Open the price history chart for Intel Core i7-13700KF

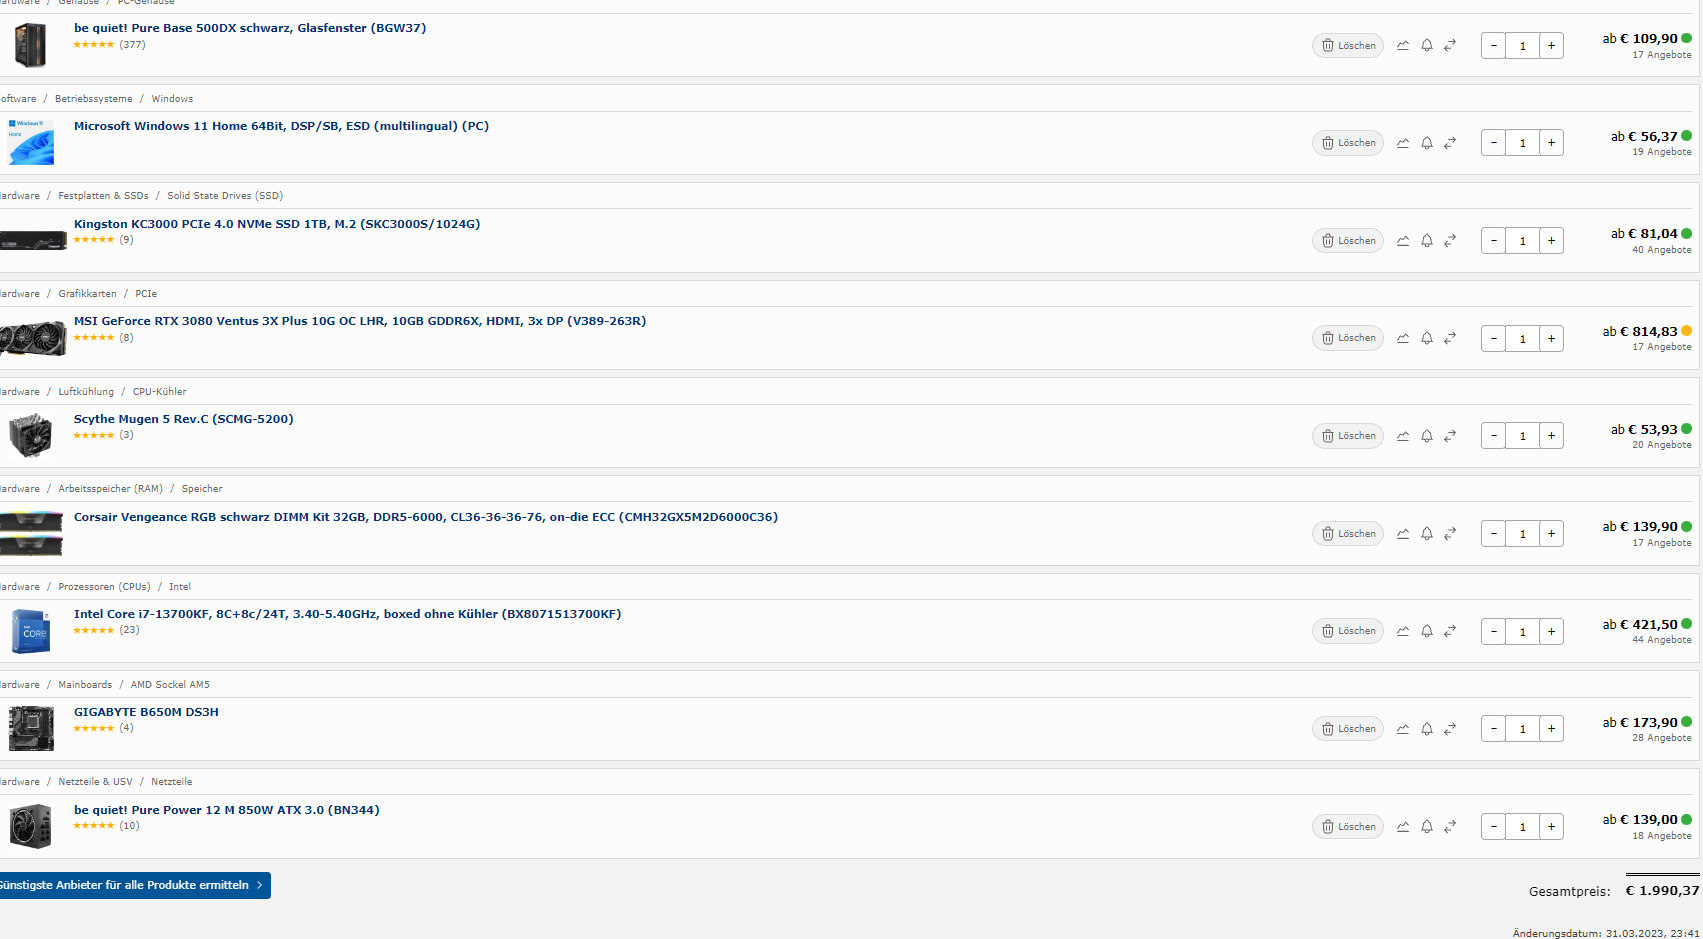pos(1403,631)
